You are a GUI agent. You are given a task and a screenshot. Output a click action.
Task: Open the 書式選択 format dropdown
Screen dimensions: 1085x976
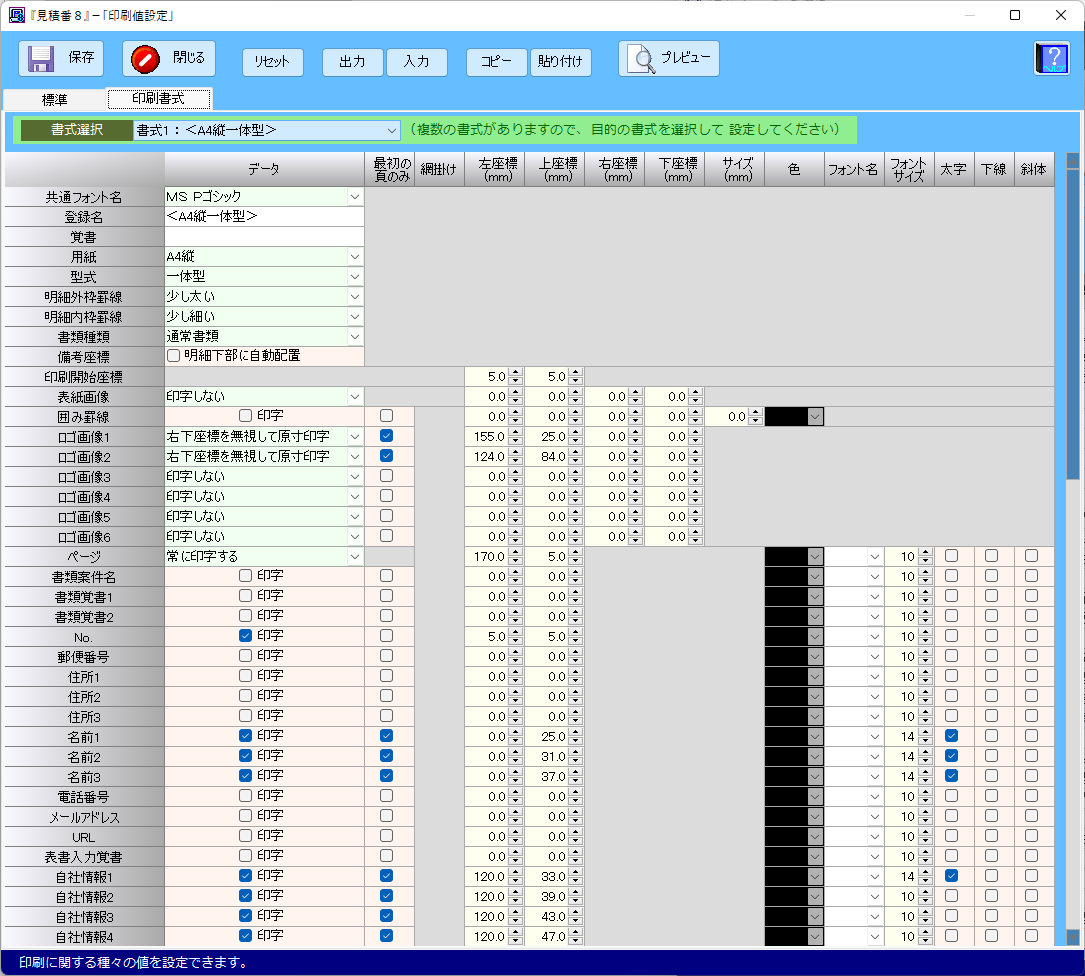tap(266, 130)
